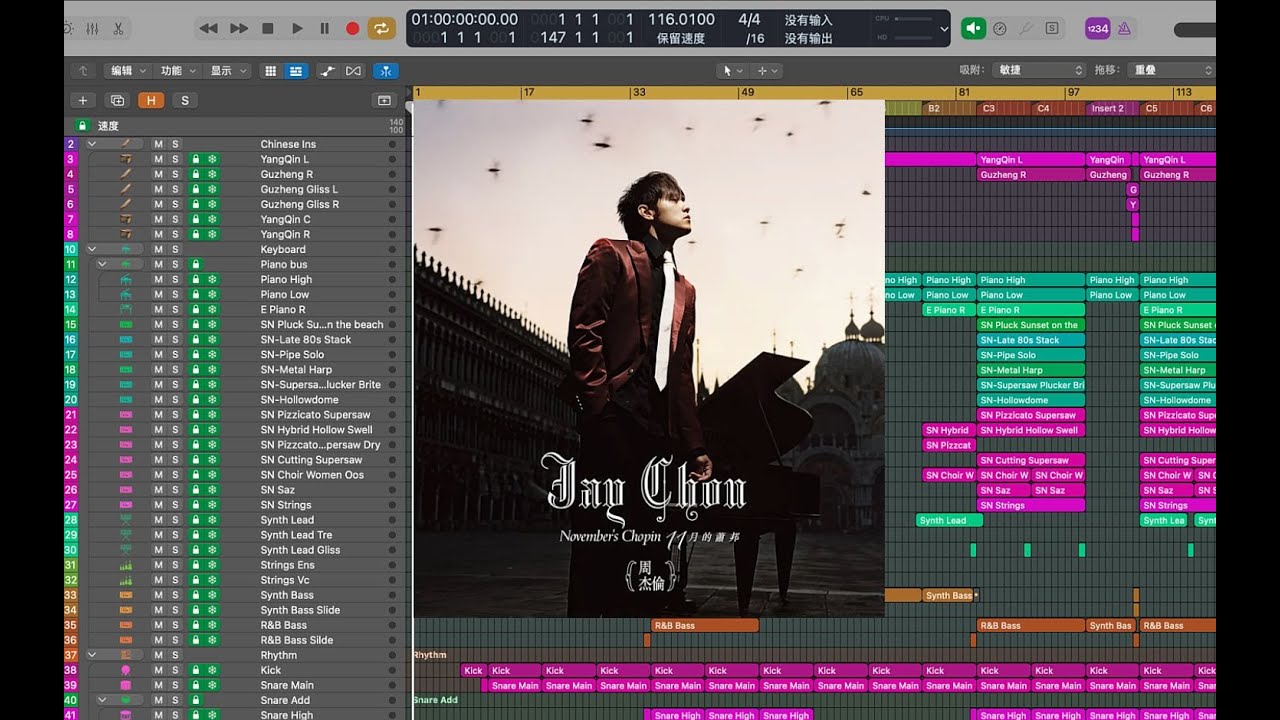Toggle the global tracks button above track list
Viewport: 1280px width, 720px height.
[383, 100]
